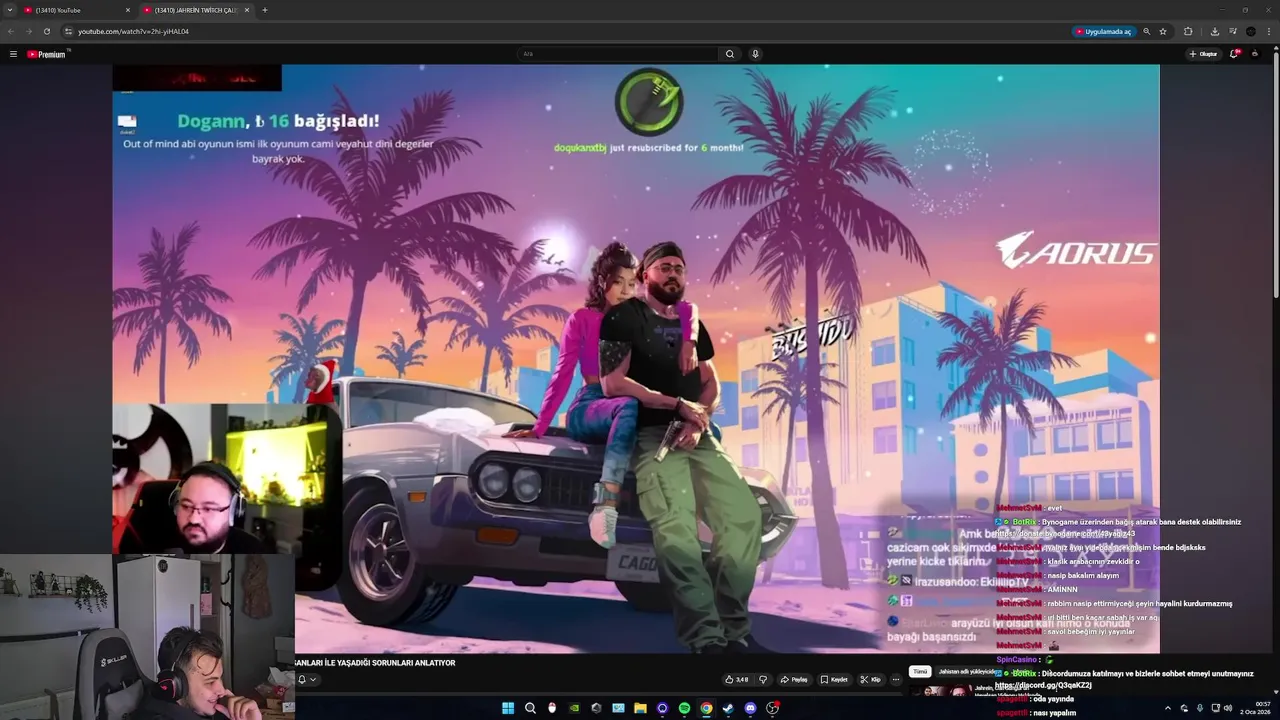This screenshot has width=1280, height=720.
Task: Click the system tray microphone icon
Action: point(1199,708)
